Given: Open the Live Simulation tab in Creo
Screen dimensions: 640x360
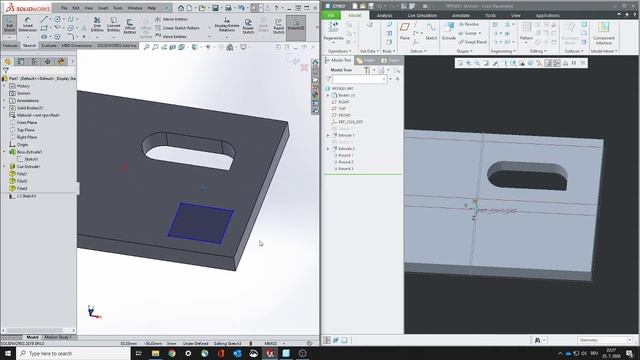Looking at the screenshot, I should (422, 16).
